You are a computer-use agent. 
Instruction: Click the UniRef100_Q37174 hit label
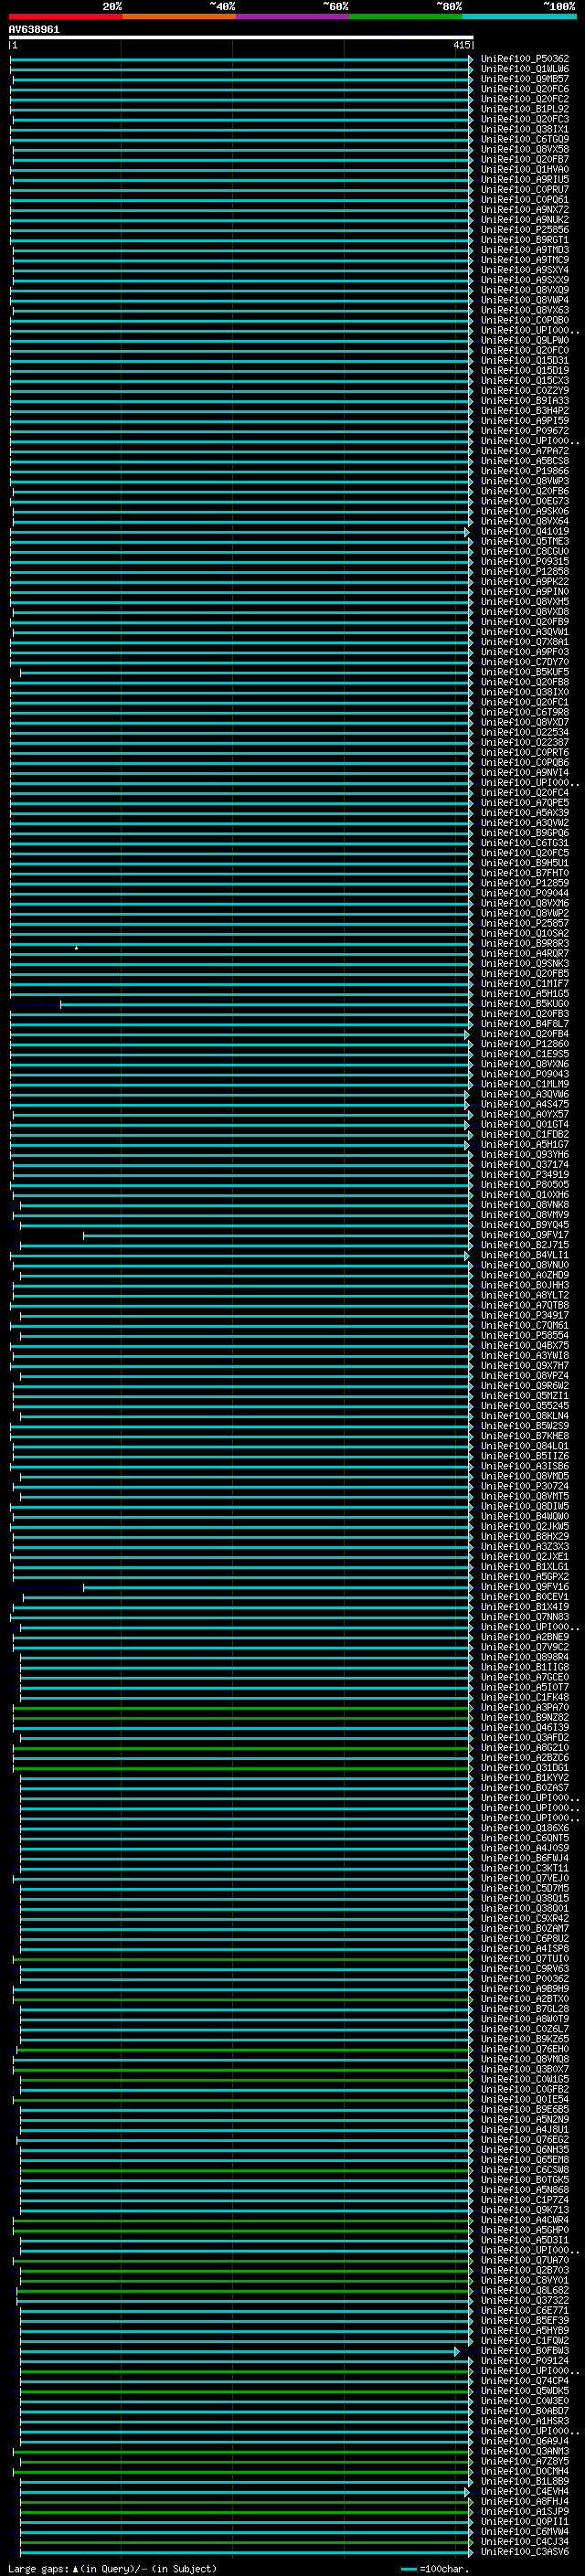[x=525, y=1165]
